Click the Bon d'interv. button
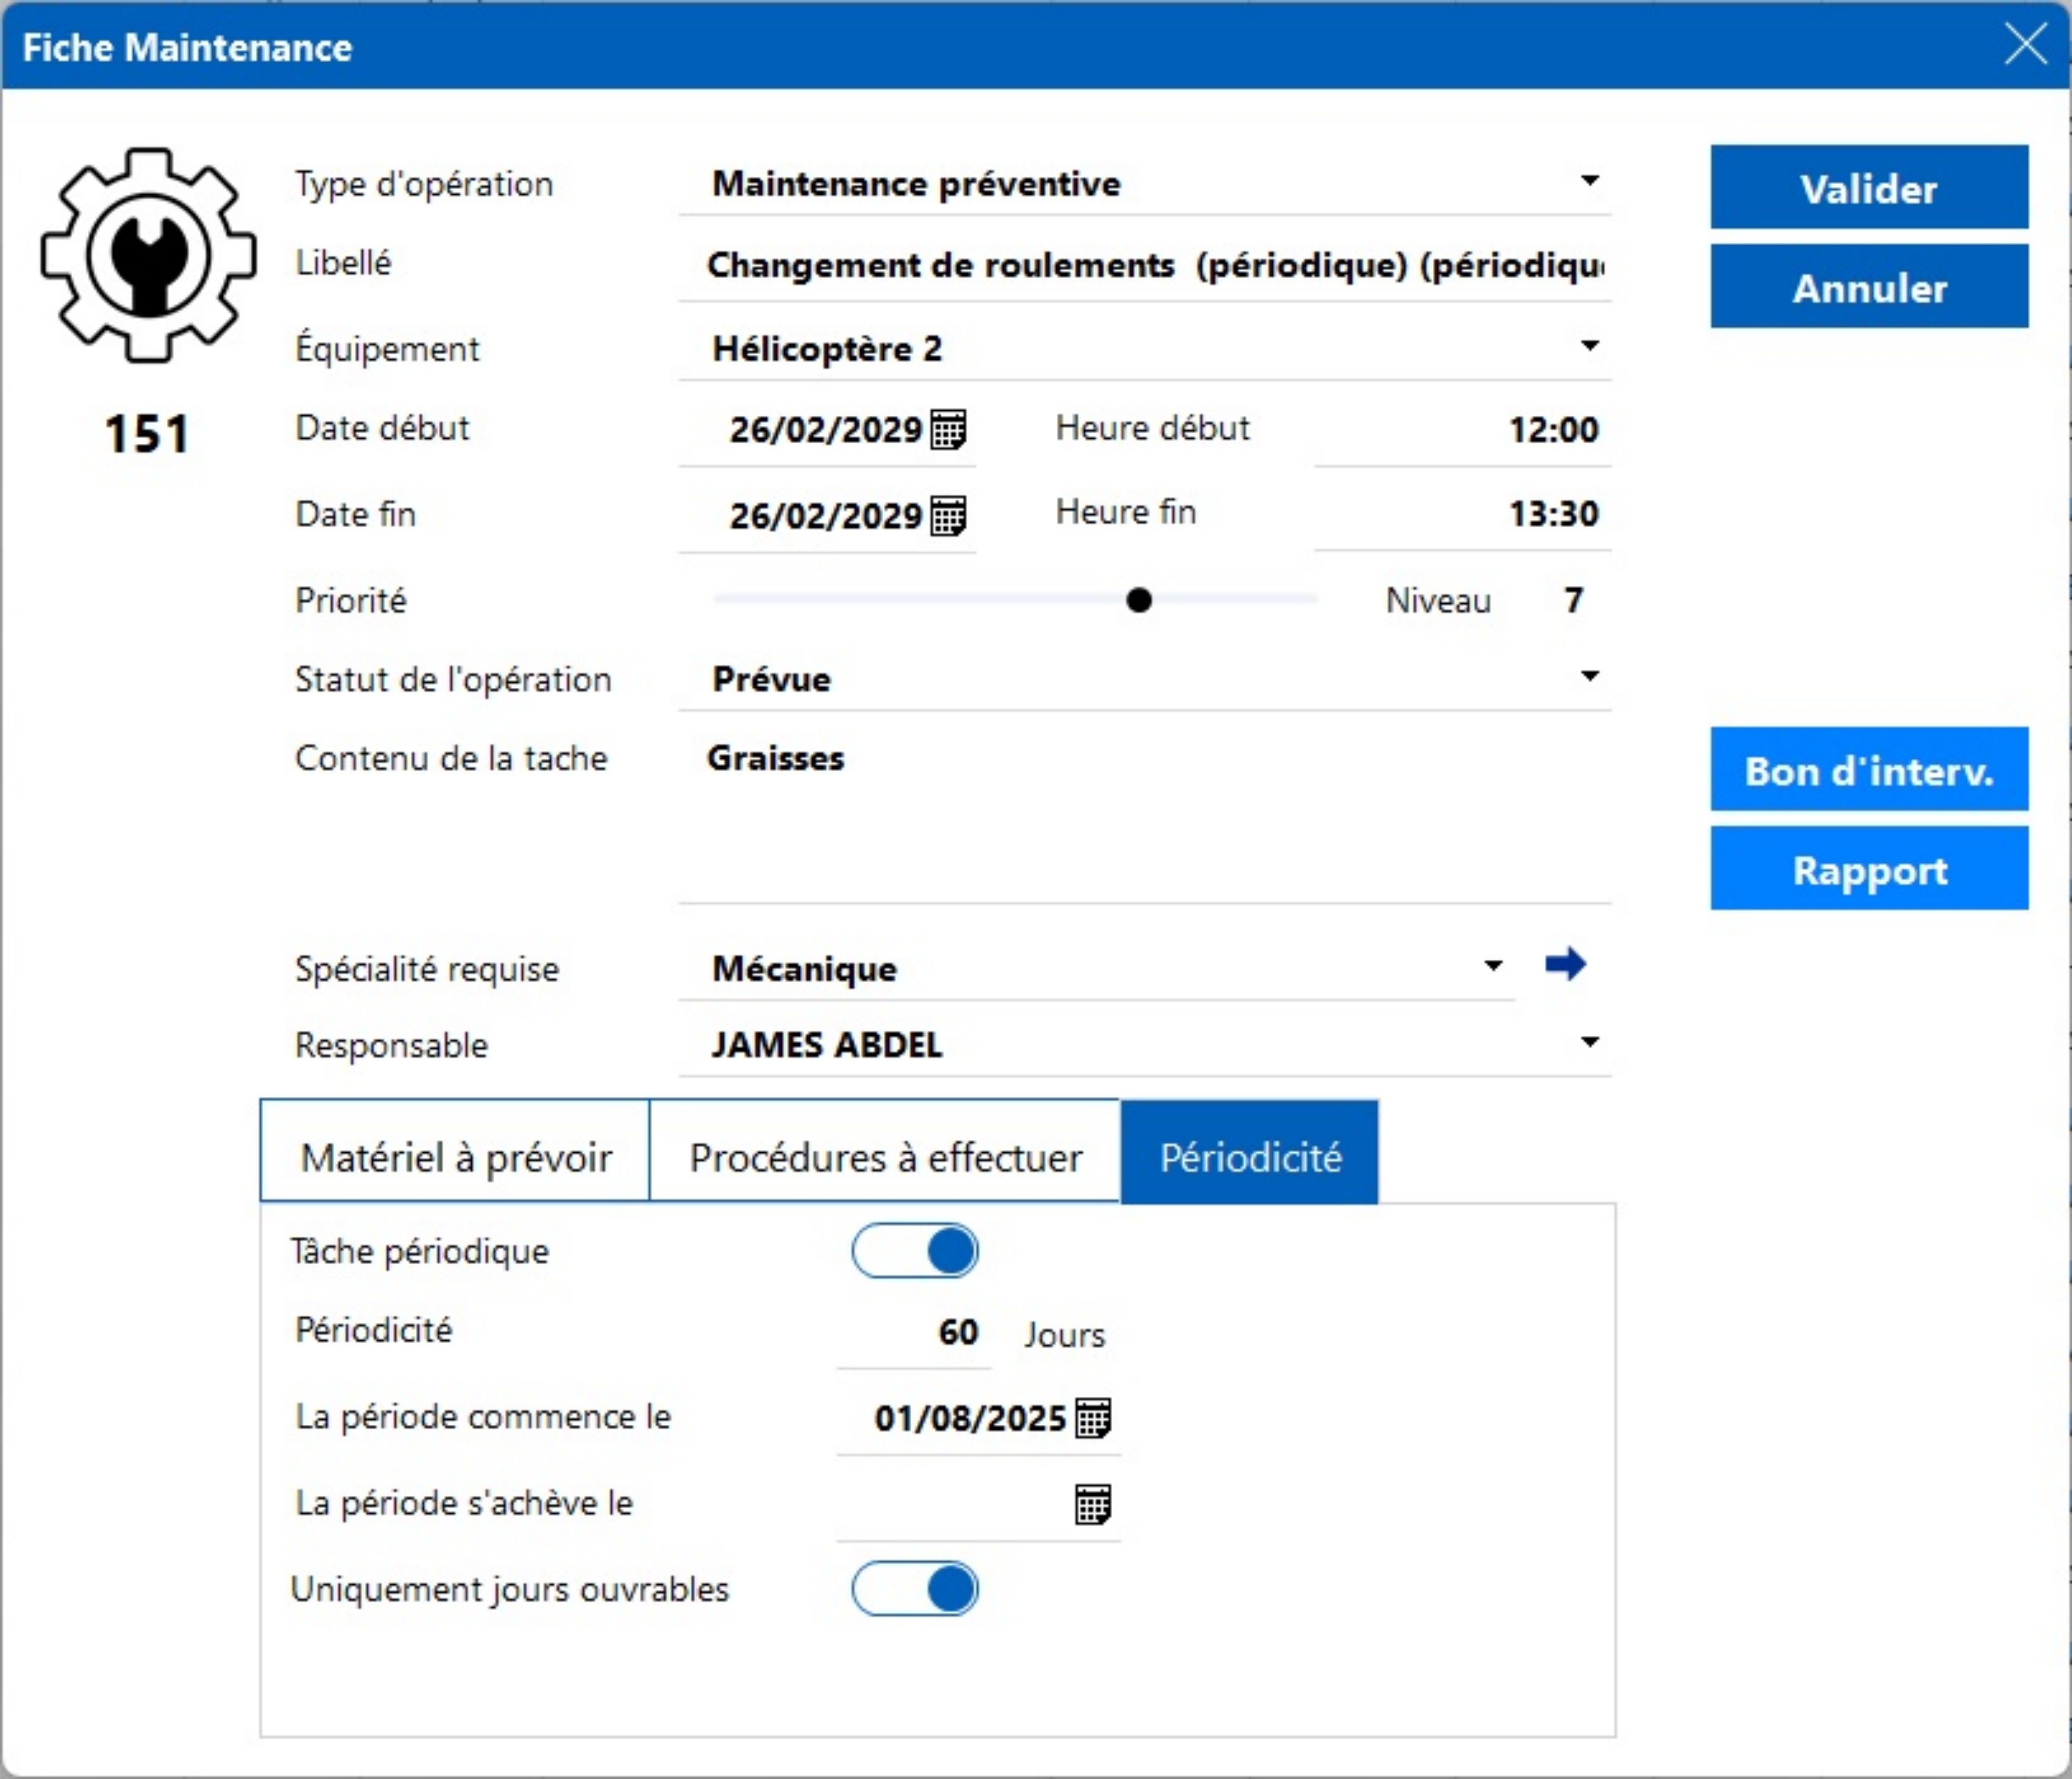Screen dimensions: 2072x1779 click(1868, 770)
